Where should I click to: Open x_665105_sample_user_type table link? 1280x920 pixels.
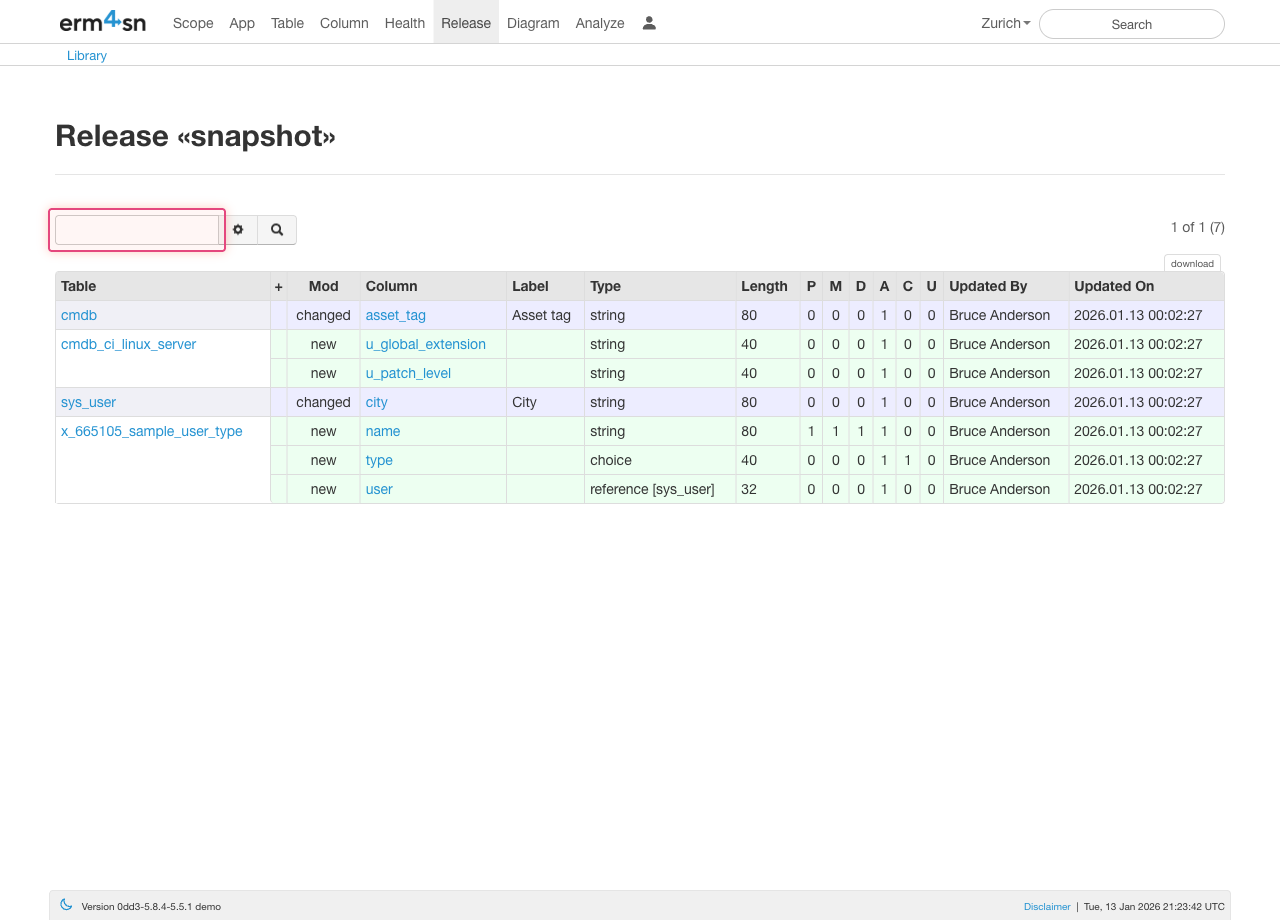coord(151,431)
